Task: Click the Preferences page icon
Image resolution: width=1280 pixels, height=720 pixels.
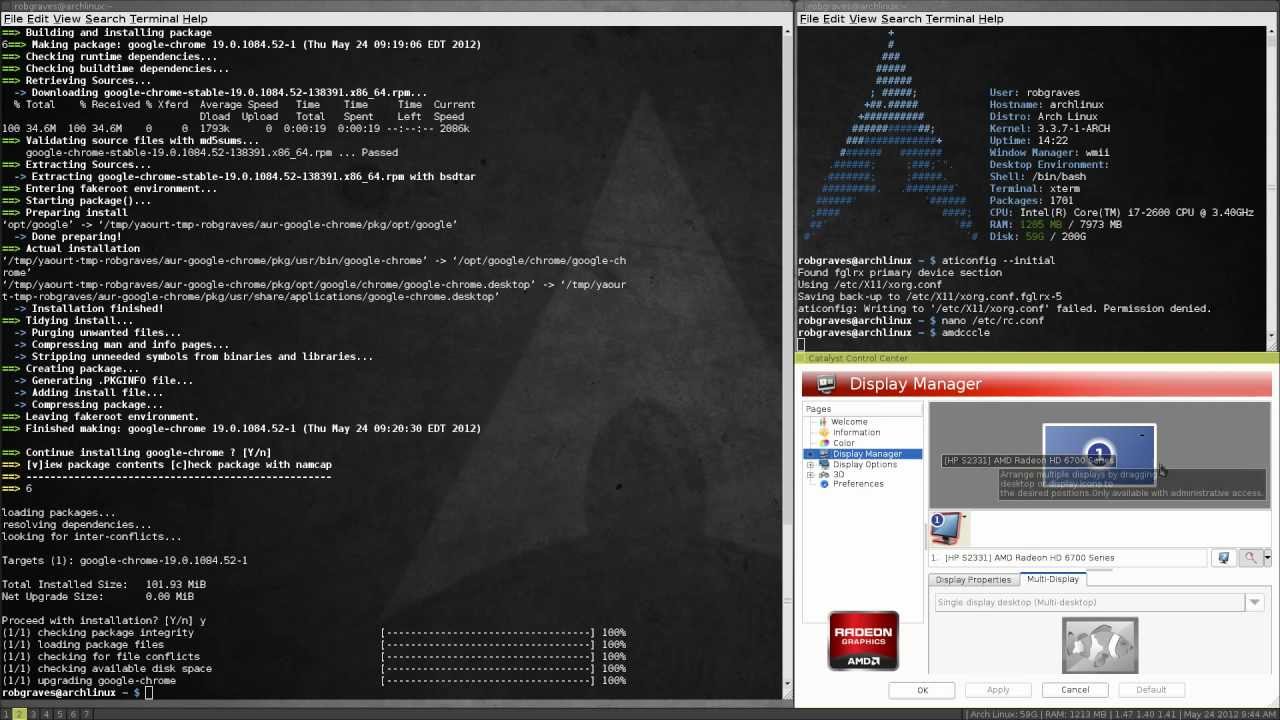Action: (824, 484)
